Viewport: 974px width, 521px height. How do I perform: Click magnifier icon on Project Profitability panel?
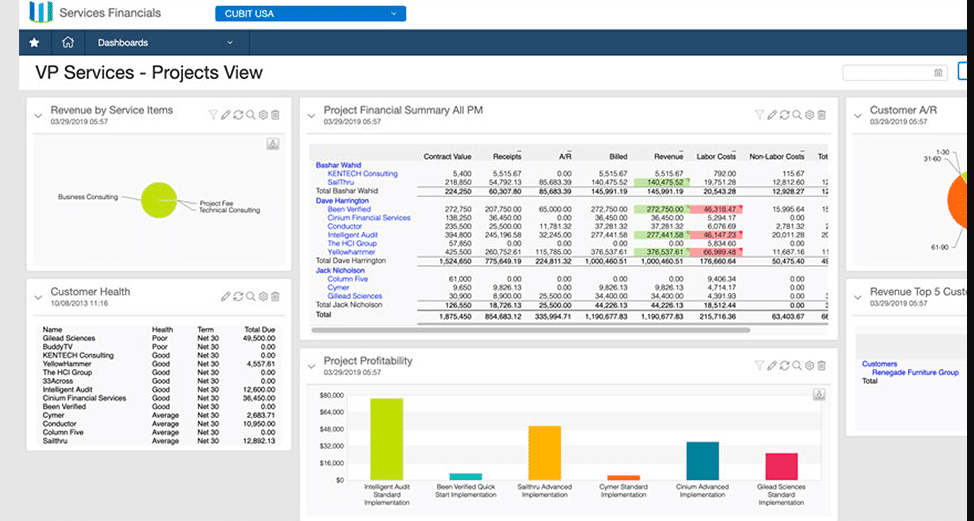click(x=796, y=366)
